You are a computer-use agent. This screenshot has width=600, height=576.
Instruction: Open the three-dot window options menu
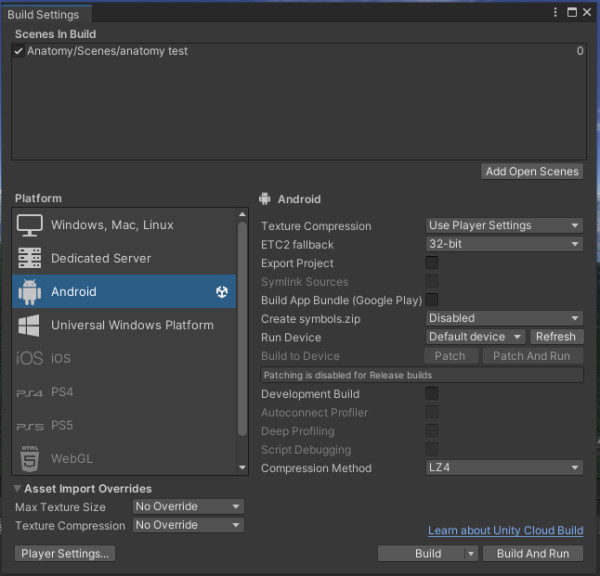555,12
